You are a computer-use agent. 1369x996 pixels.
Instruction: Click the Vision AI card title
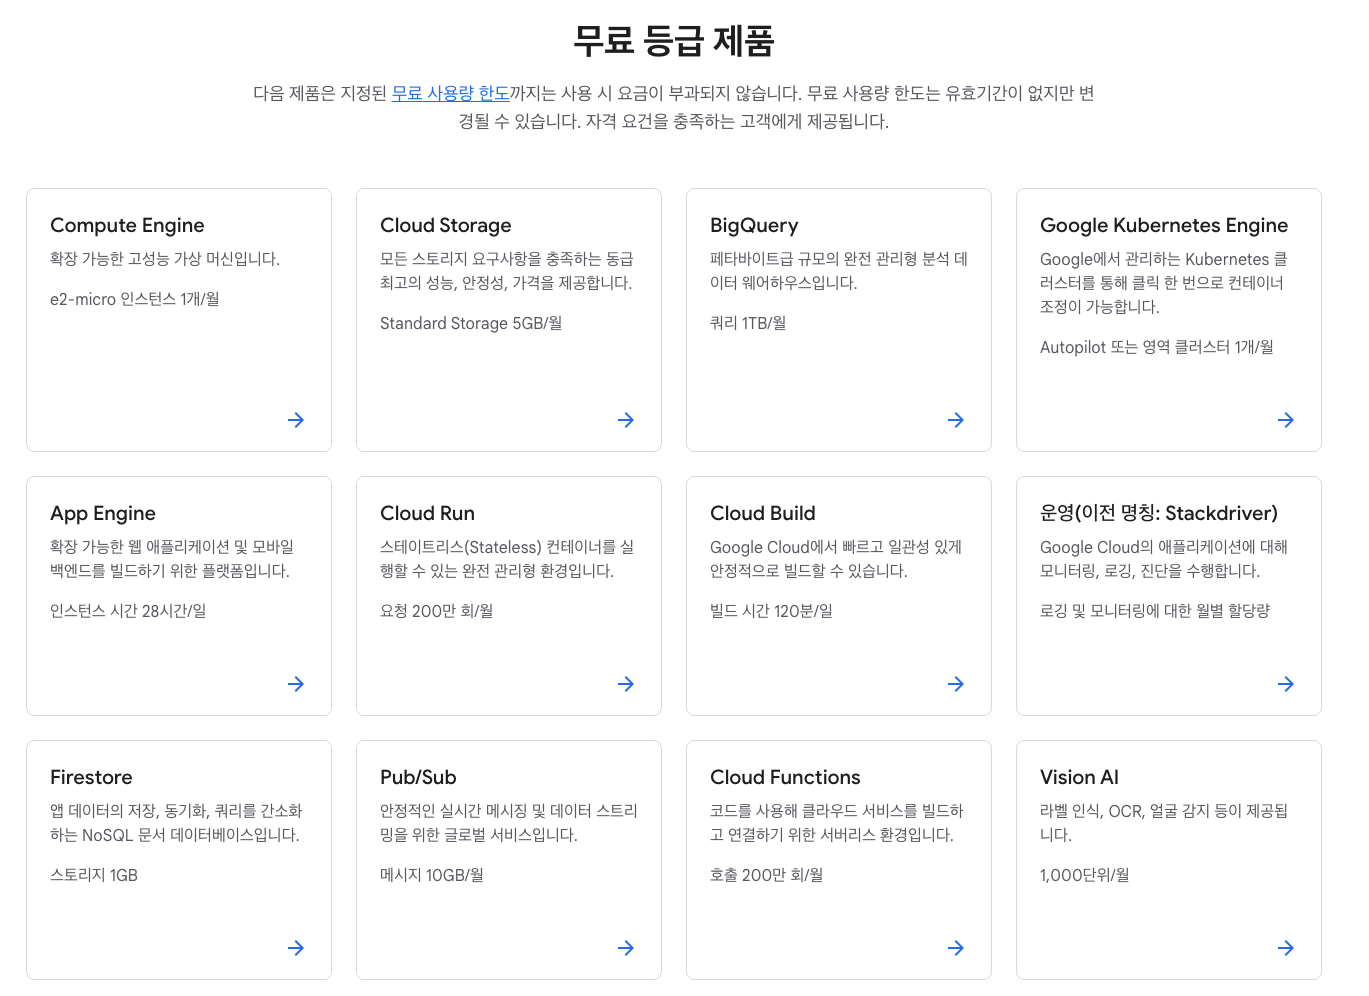point(1079,777)
